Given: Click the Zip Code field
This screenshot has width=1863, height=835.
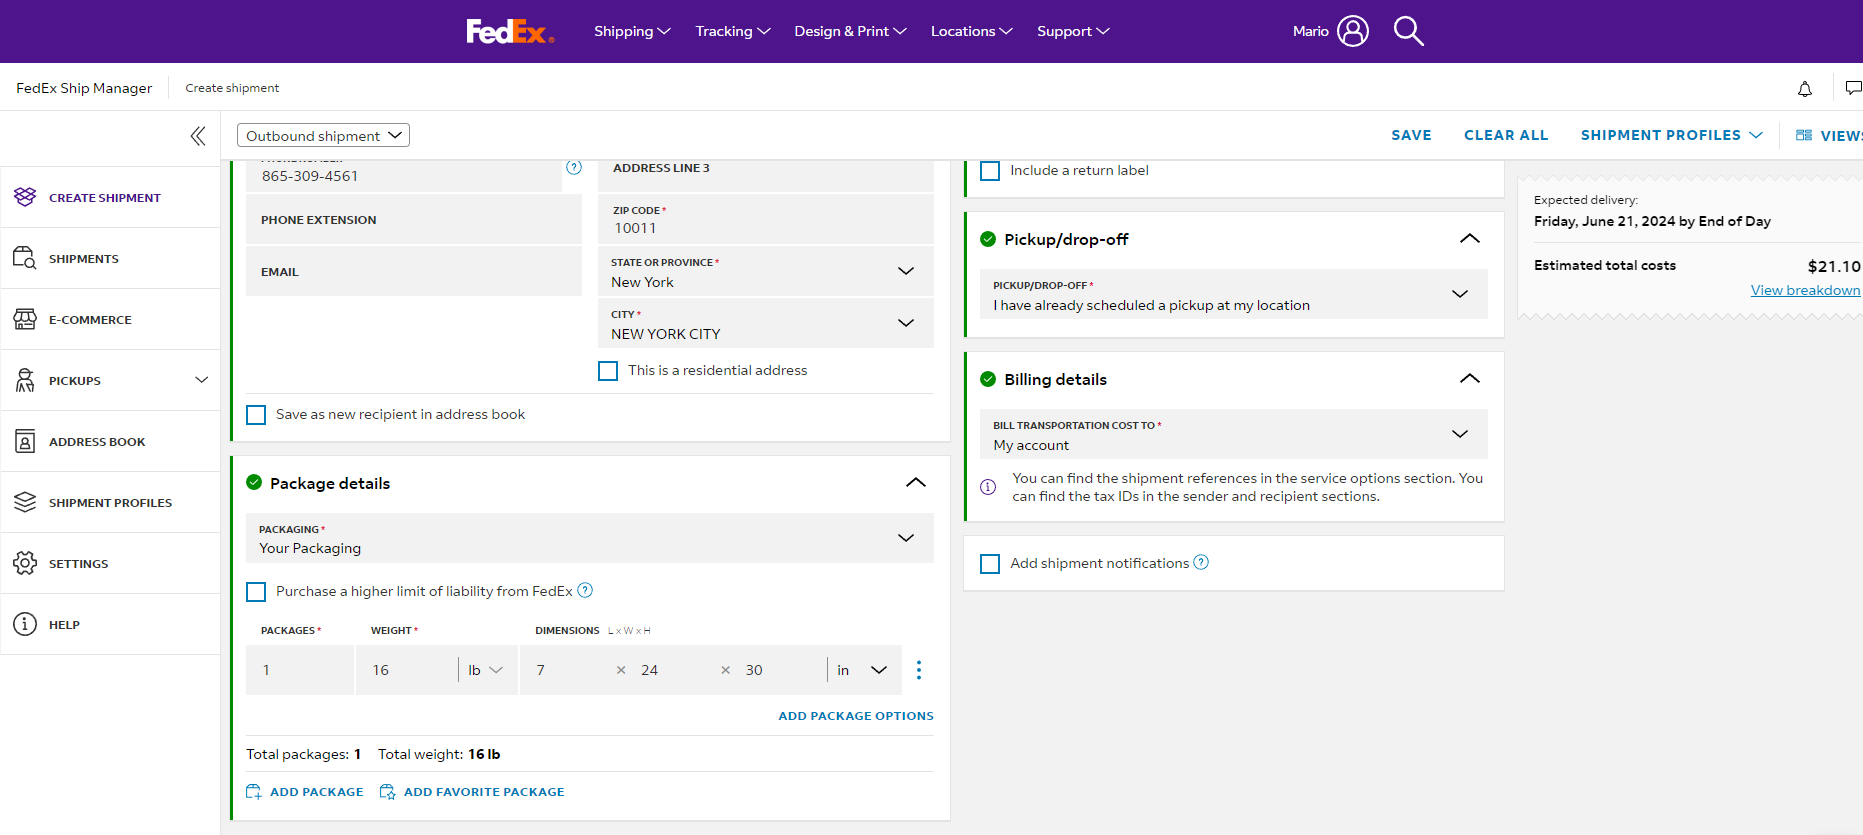Looking at the screenshot, I should pos(766,219).
